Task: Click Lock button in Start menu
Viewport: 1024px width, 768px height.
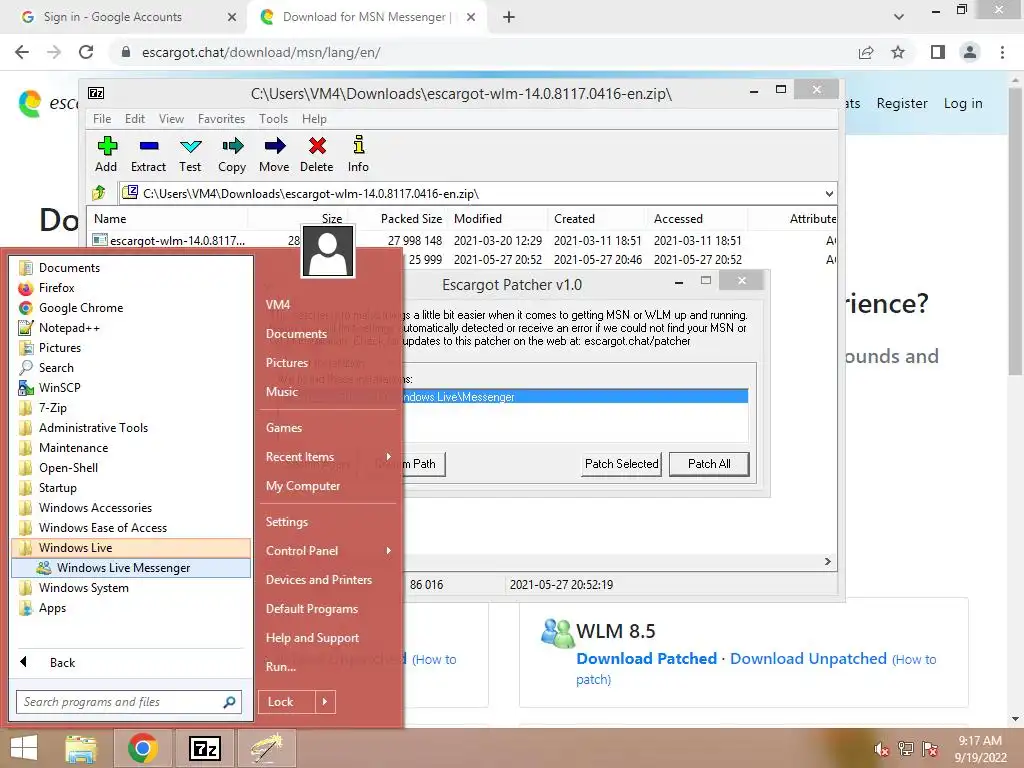Action: pyautogui.click(x=287, y=702)
